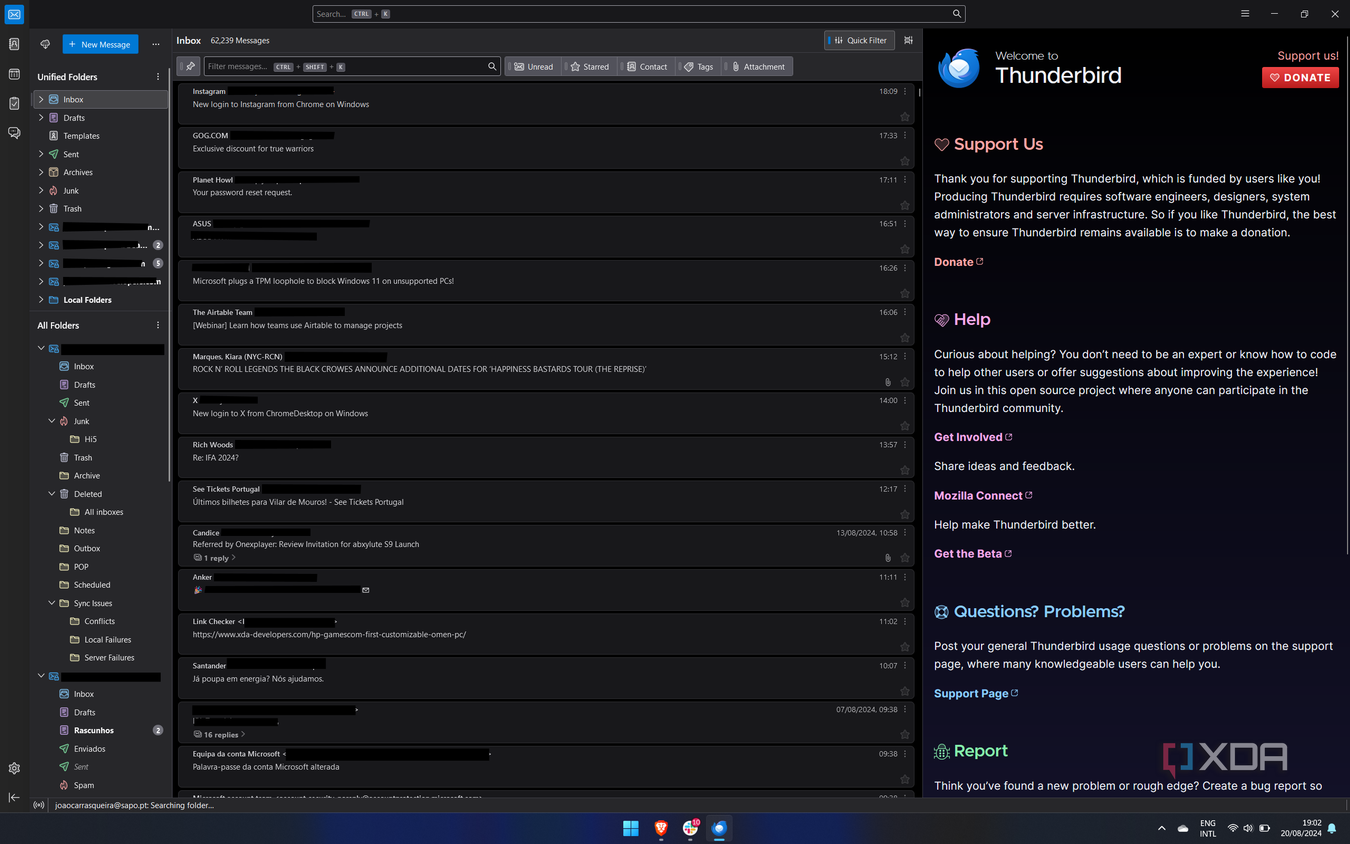Open Unified Folders options menu
Viewport: 1350px width, 844px height.
[x=158, y=76]
